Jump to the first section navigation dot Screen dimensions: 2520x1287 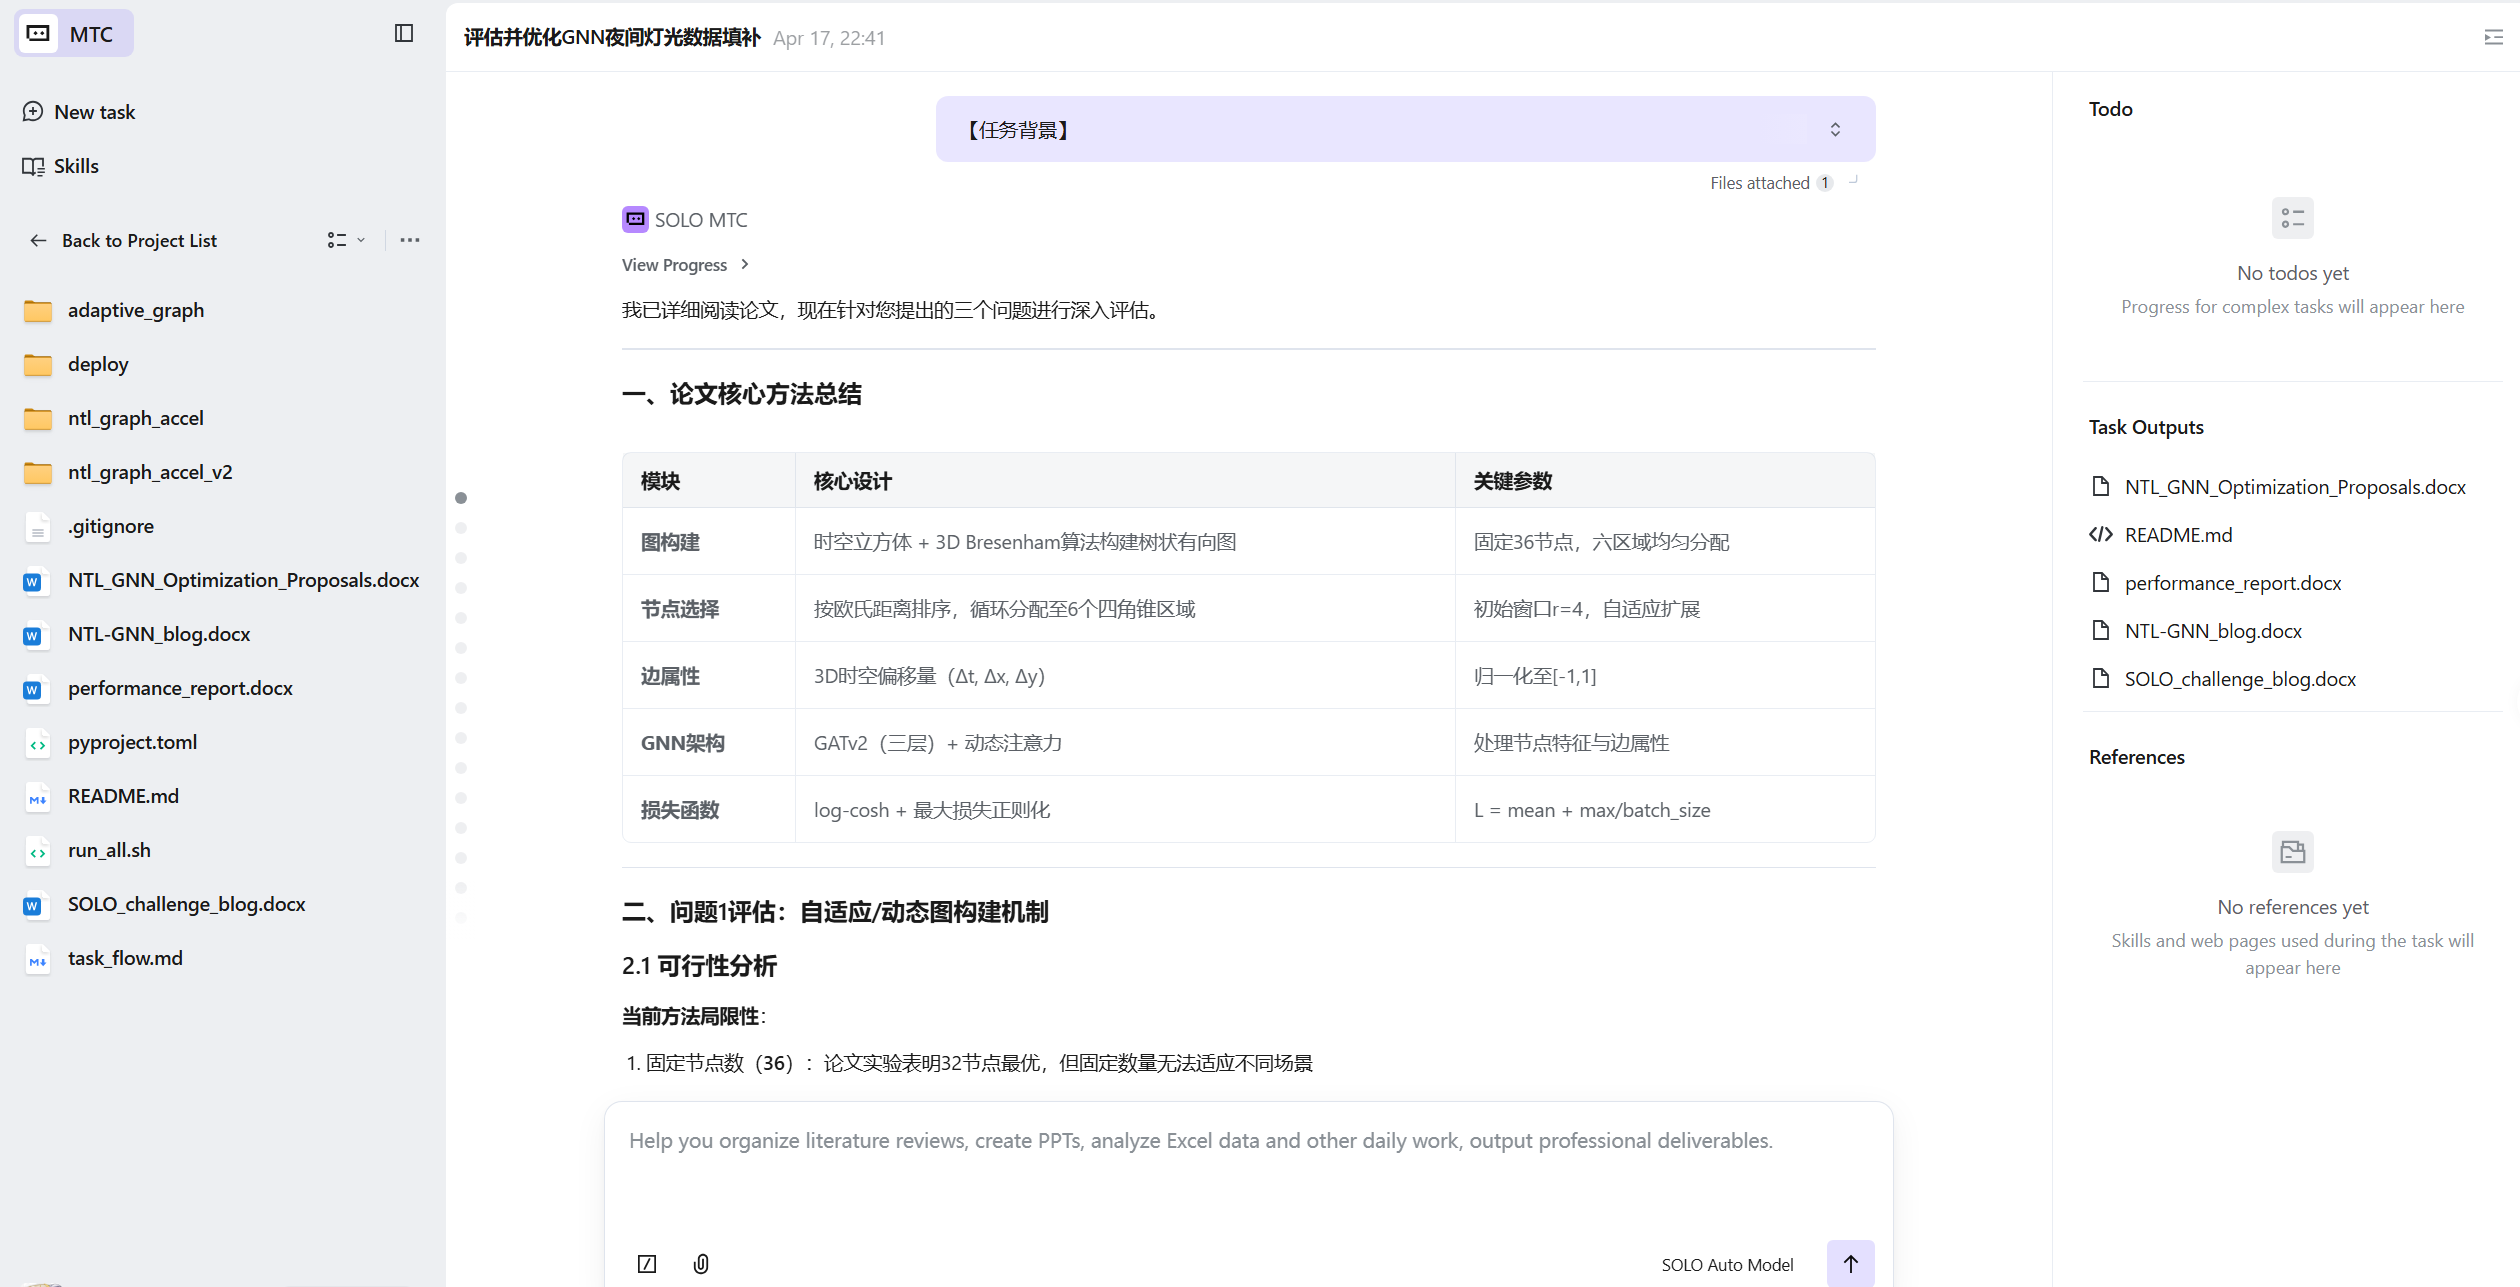[x=461, y=498]
